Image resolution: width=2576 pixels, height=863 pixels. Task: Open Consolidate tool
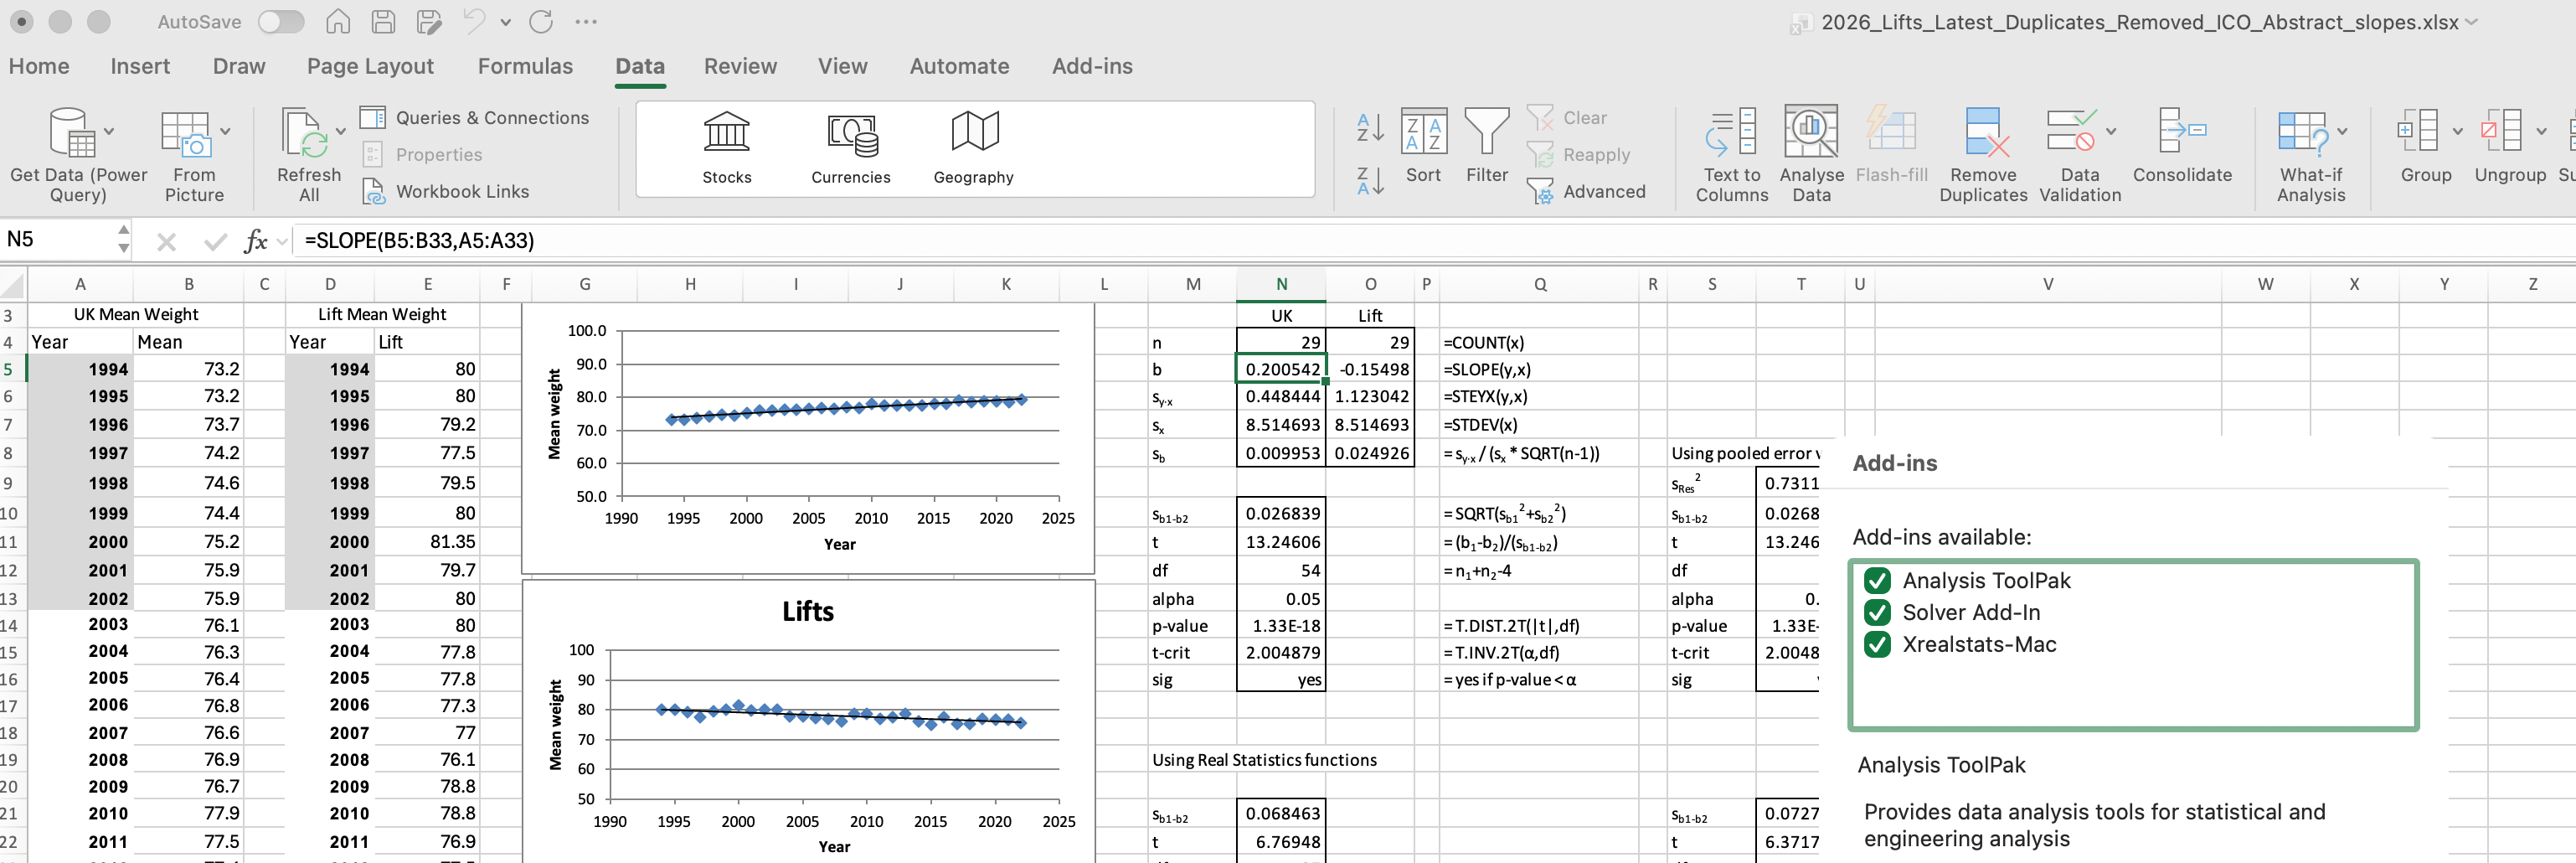click(x=2182, y=146)
